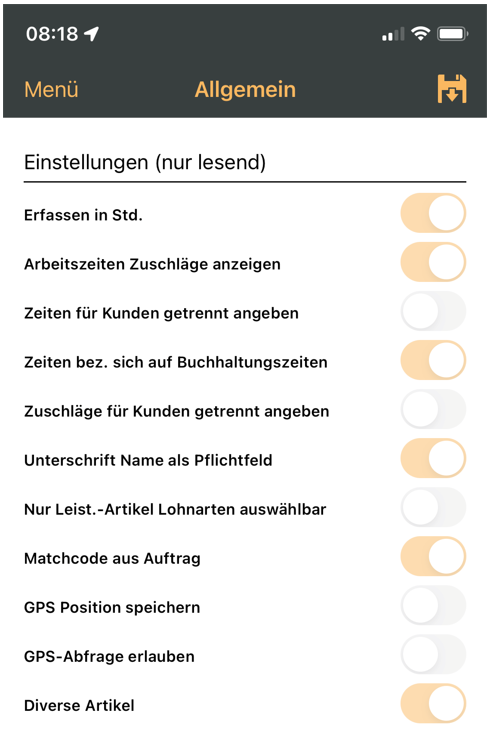Tap the save disk icon
This screenshot has height=732, width=490.
pos(452,88)
